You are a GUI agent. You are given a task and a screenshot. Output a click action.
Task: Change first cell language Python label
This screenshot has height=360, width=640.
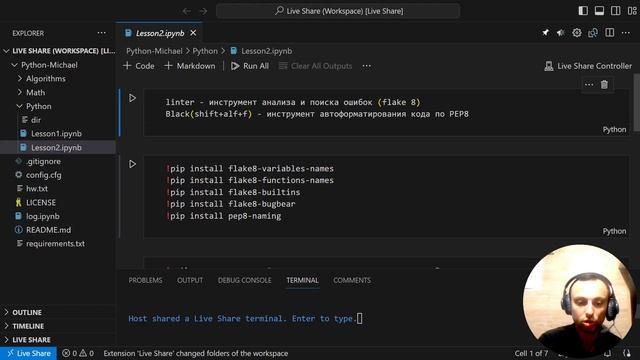[614, 129]
